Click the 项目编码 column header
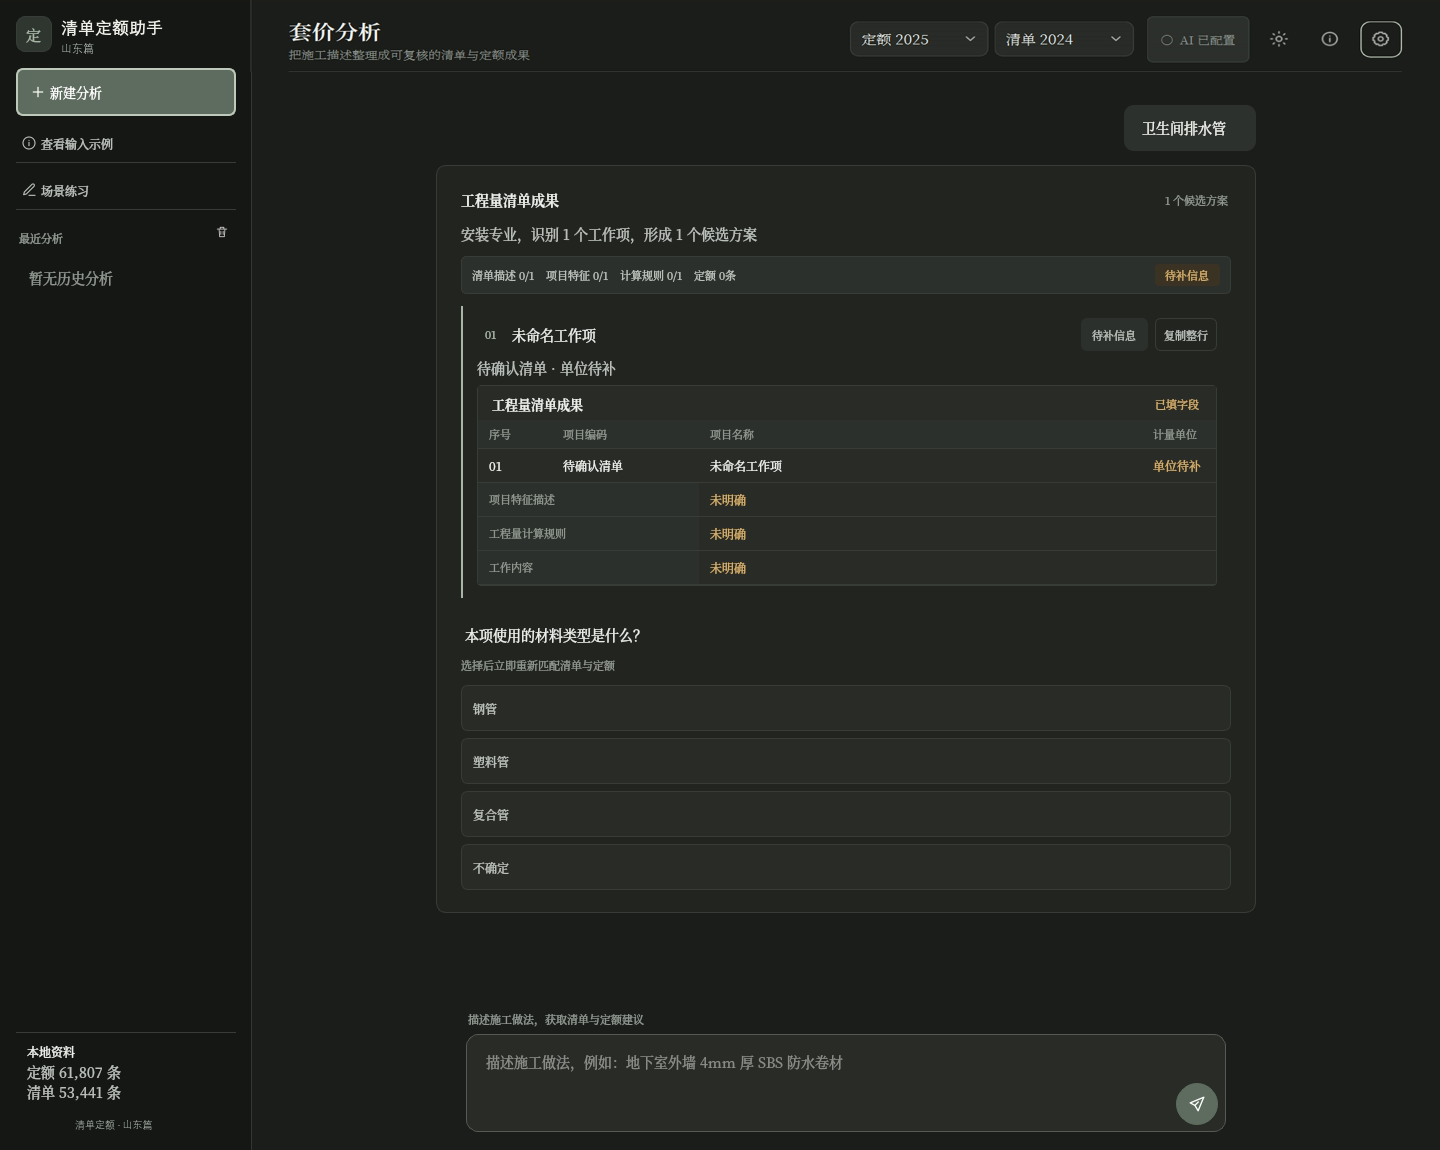The image size is (1440, 1150). tap(585, 435)
